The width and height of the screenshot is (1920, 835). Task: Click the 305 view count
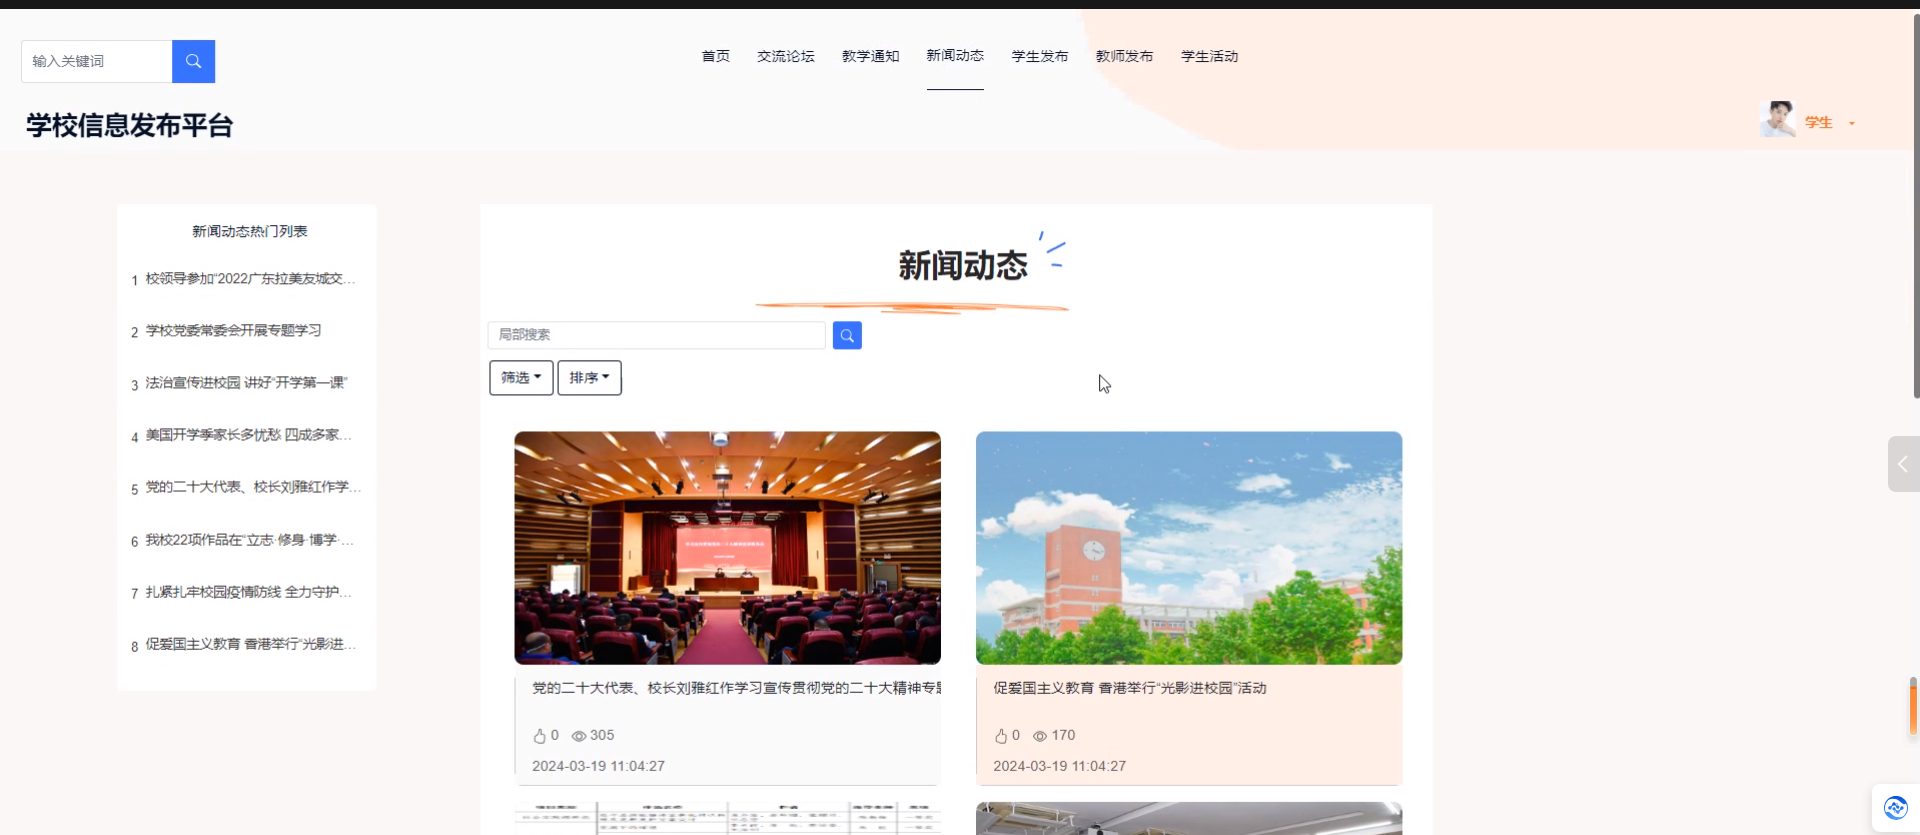(602, 735)
